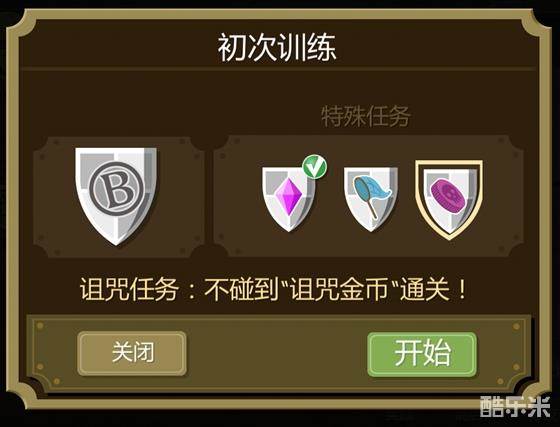The image size is (560, 427).
Task: Click the 关闭 close button
Action: coord(132,353)
